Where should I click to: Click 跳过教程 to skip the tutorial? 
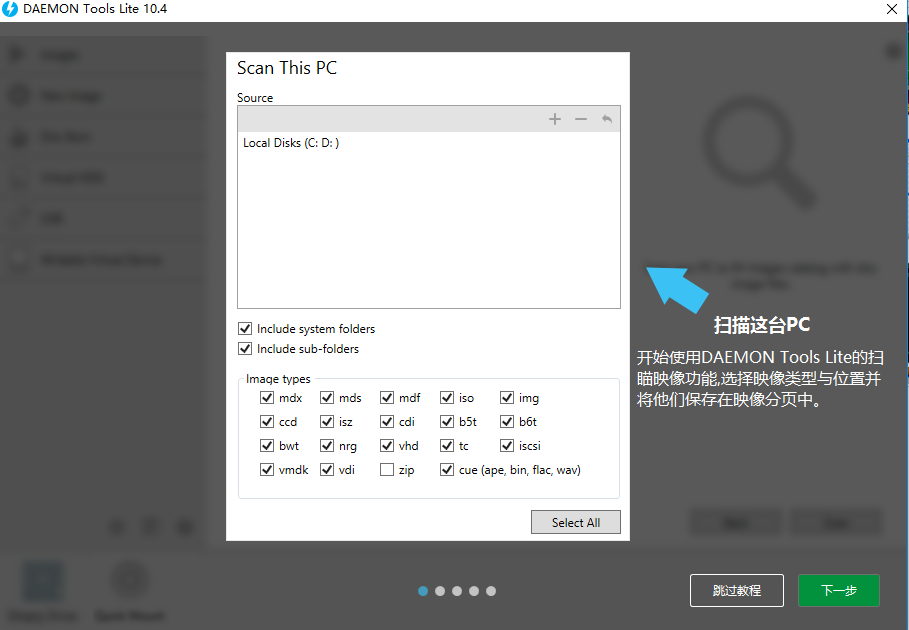(737, 590)
